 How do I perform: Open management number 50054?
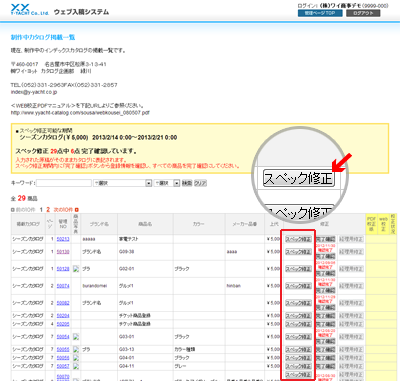63,337
